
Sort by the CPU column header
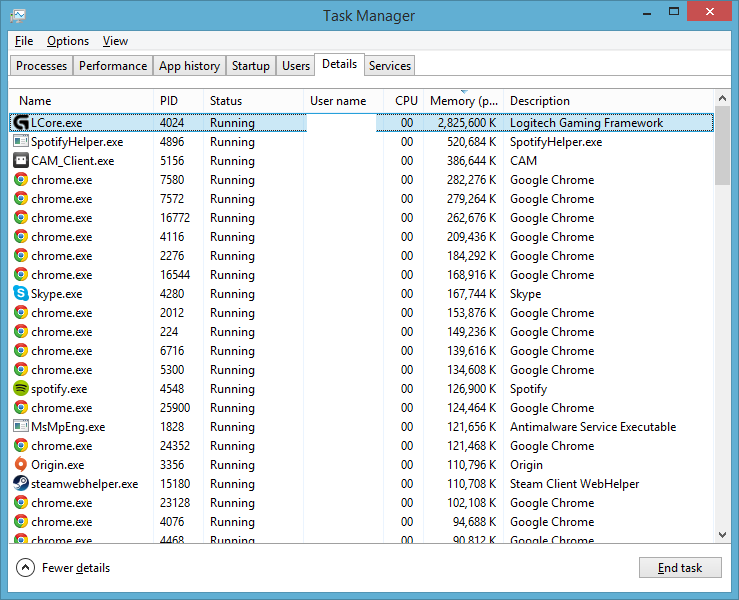point(403,101)
